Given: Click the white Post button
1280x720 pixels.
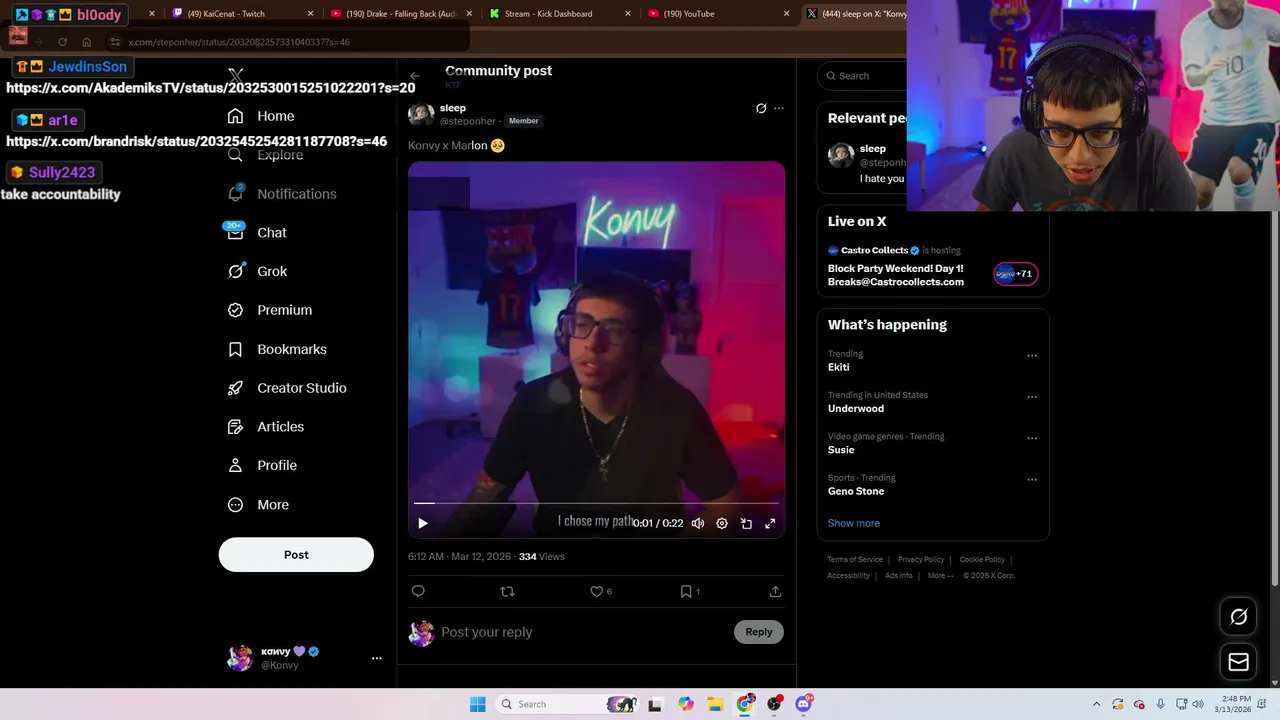Looking at the screenshot, I should (x=296, y=555).
